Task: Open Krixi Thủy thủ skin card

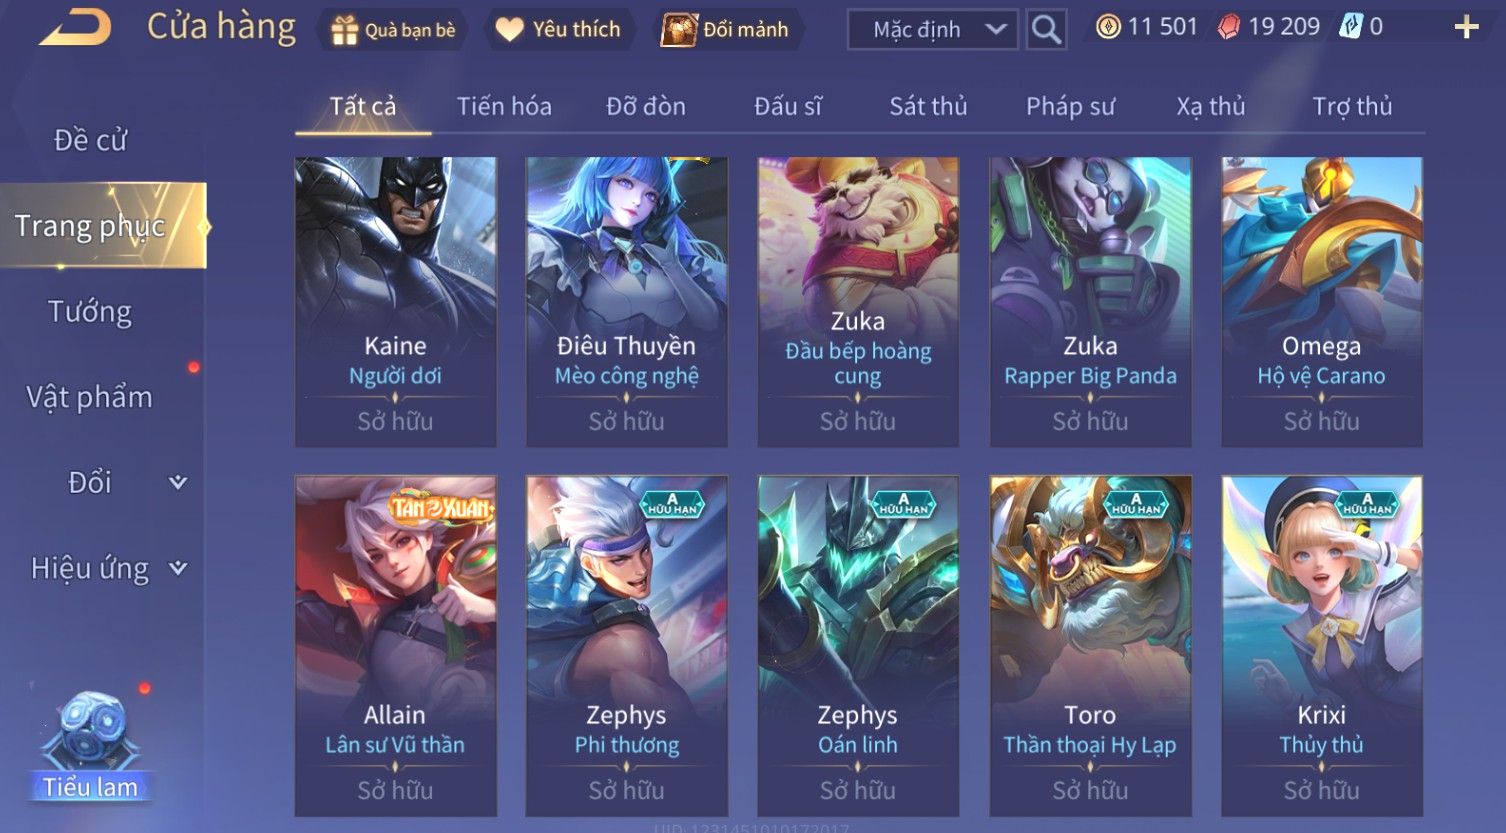Action: pyautogui.click(x=1322, y=646)
